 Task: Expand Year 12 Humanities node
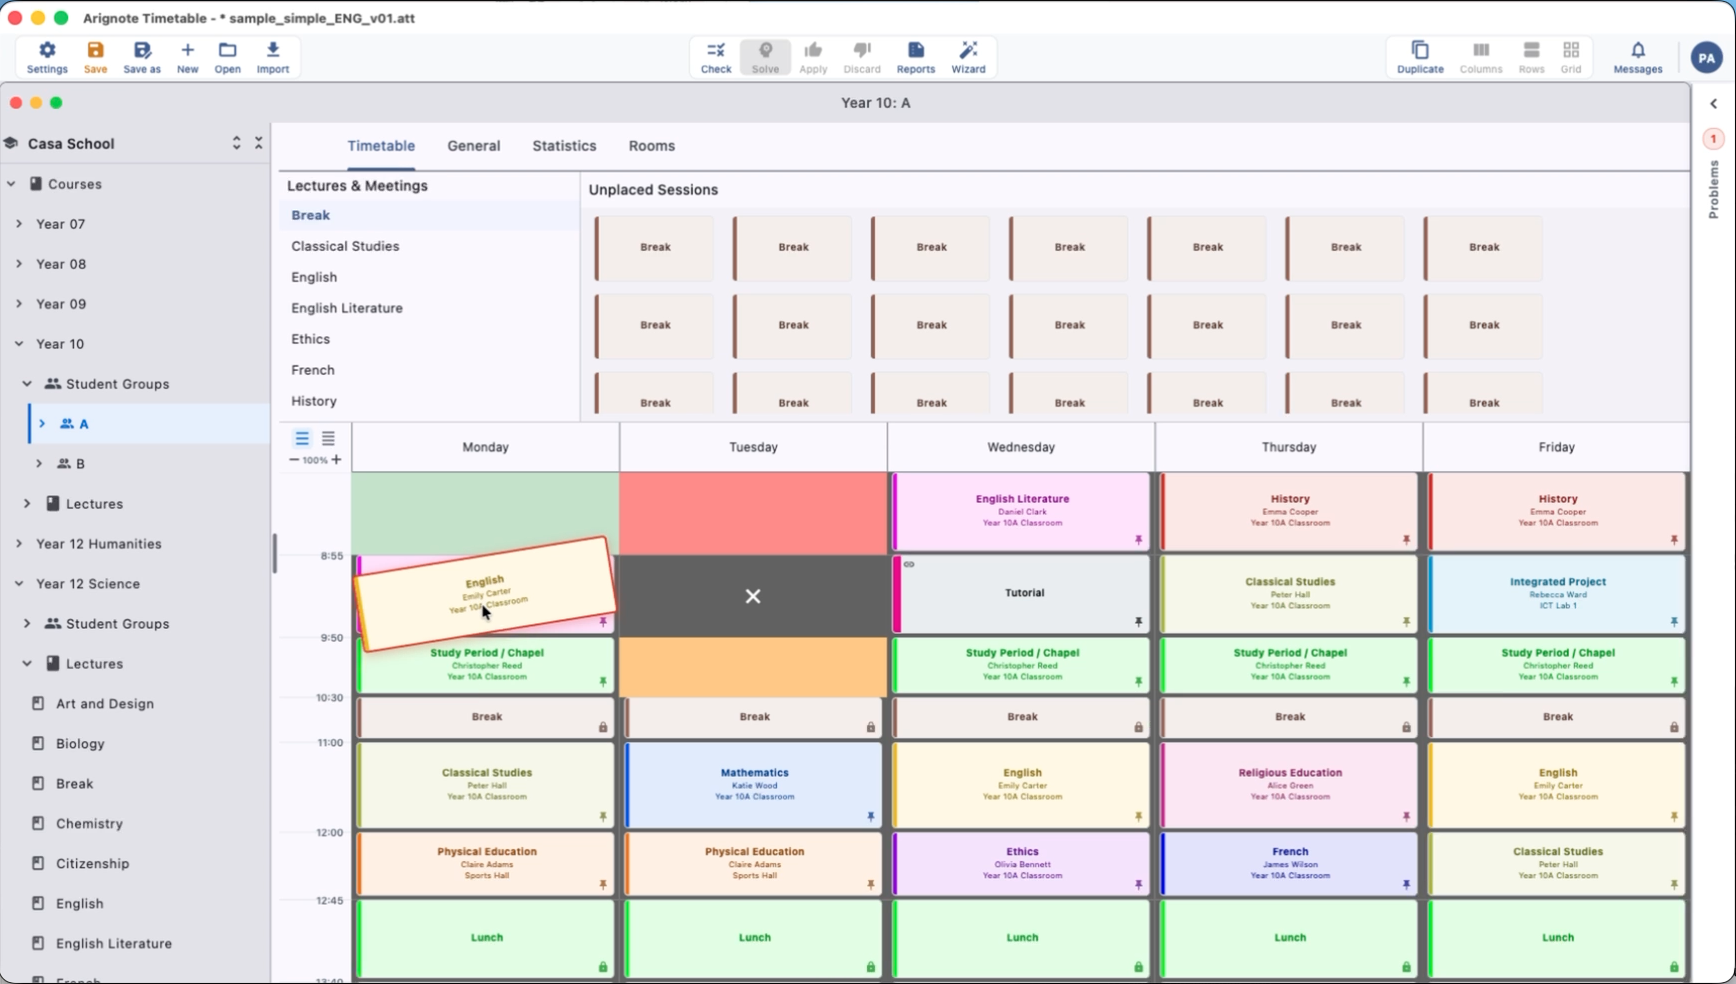point(19,544)
